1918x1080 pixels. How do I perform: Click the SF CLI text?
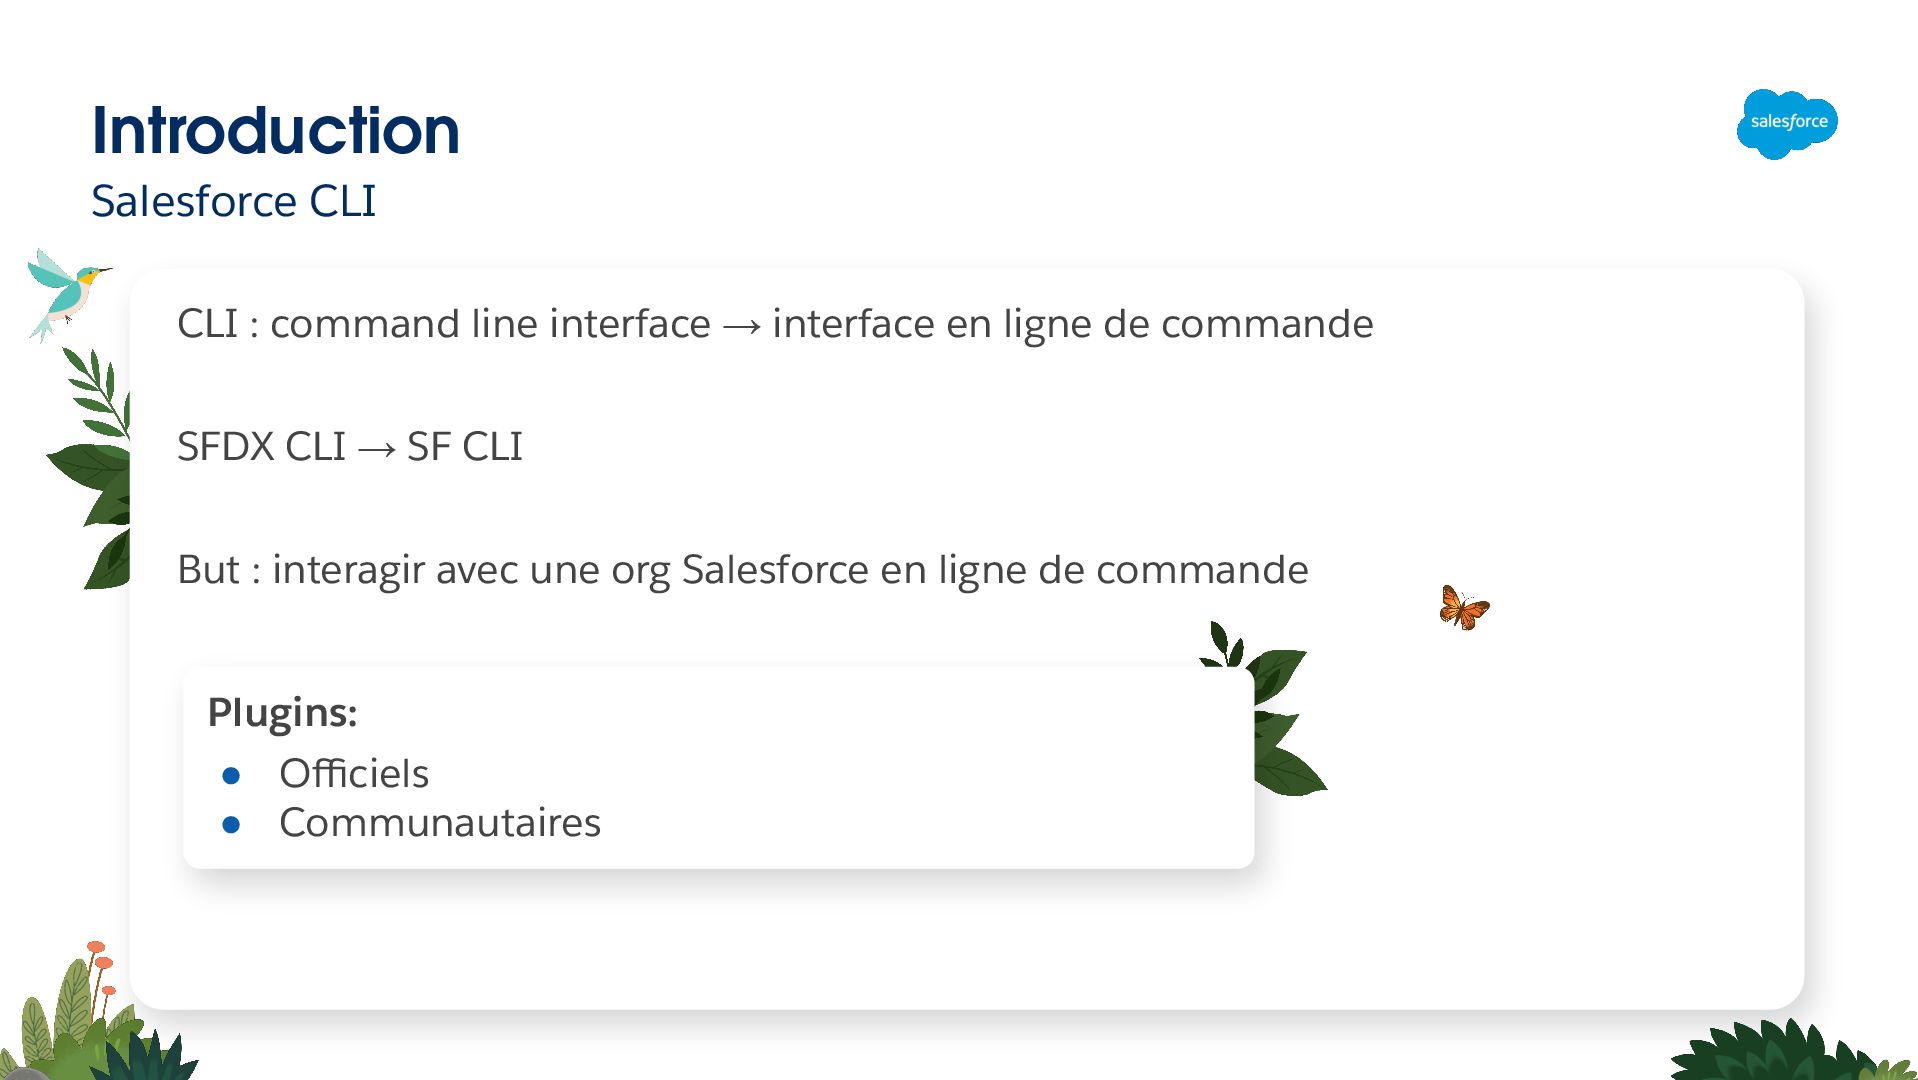pos(465,447)
